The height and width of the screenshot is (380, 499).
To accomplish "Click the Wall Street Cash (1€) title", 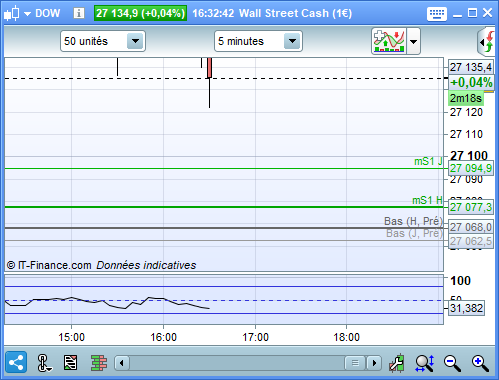I will (x=295, y=13).
